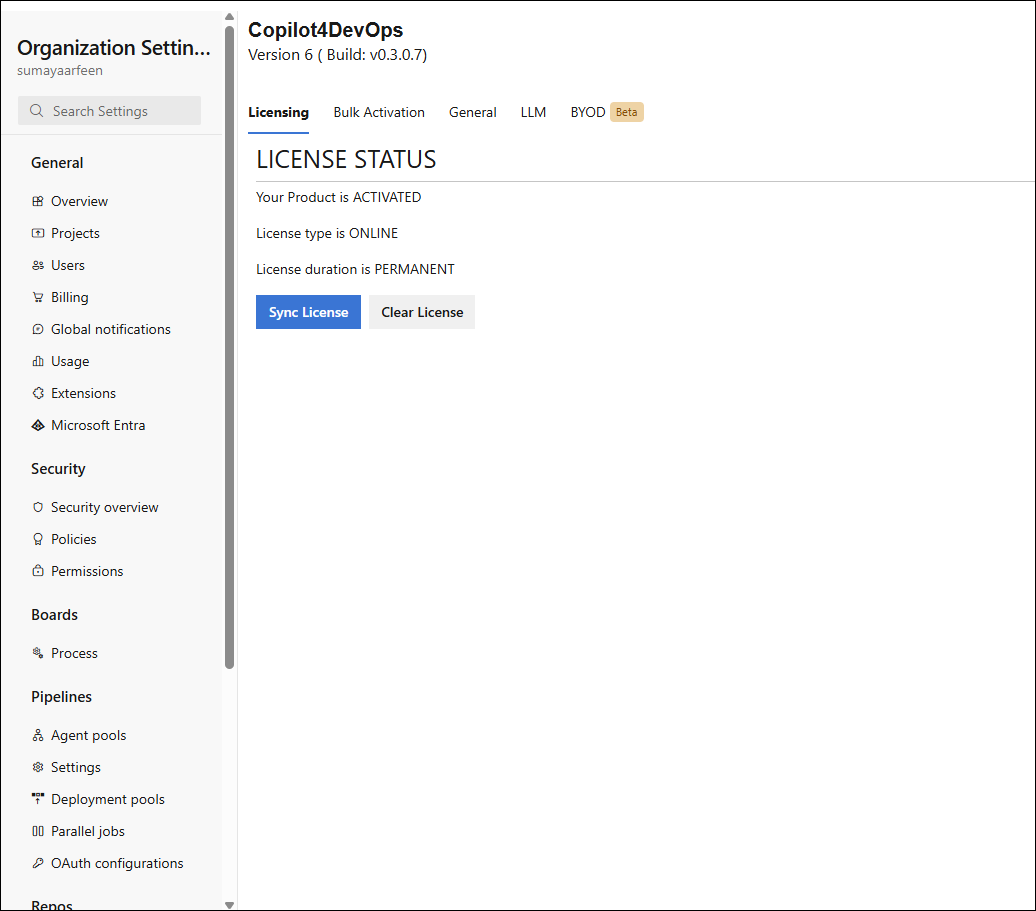Click the Process gears icon
This screenshot has width=1036, height=911.
pyautogui.click(x=38, y=653)
